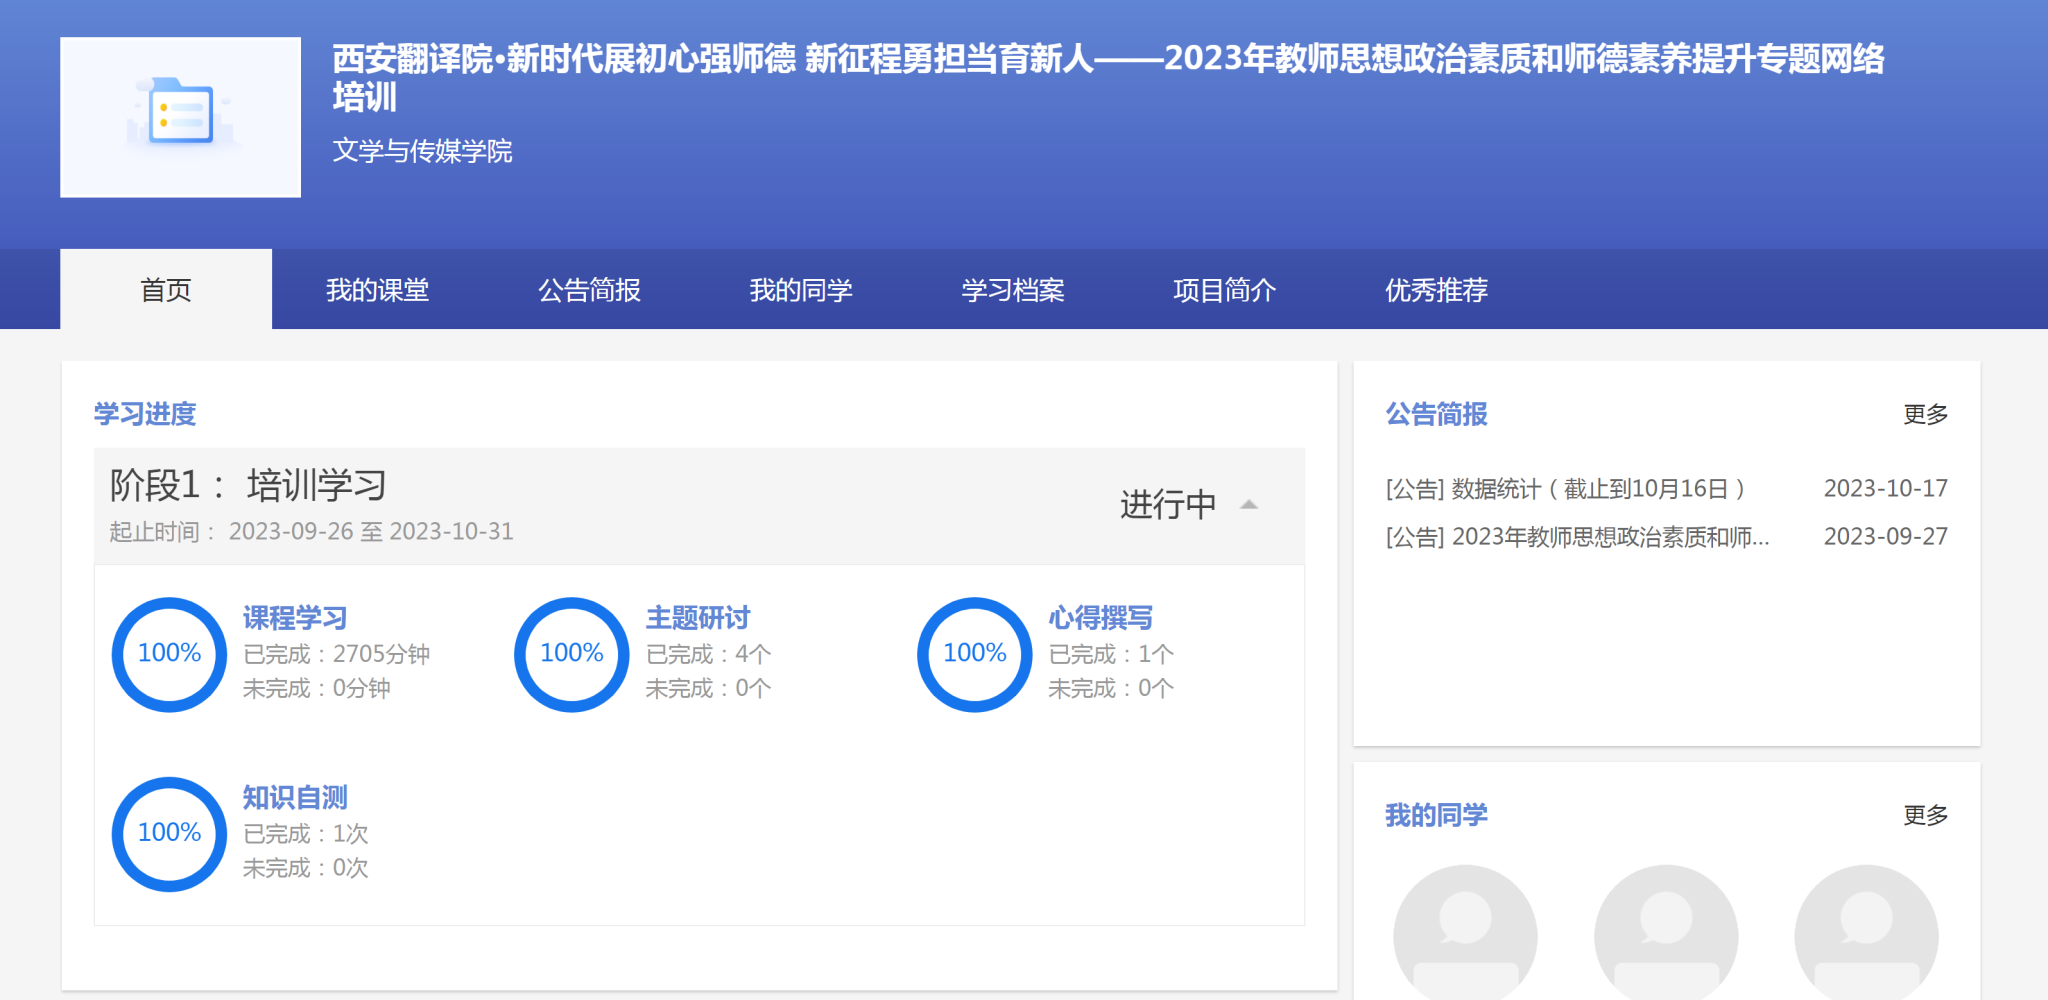Screen dimensions: 2048x1000
Task: Open announcement 2023年教师思想政治素质和师...
Action: [1577, 537]
